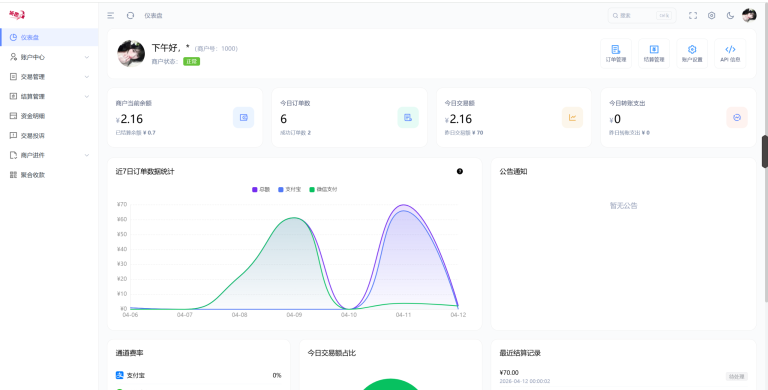The width and height of the screenshot is (768, 390).
Task: Click the refresh page icon in the header
Action: pyautogui.click(x=130, y=16)
